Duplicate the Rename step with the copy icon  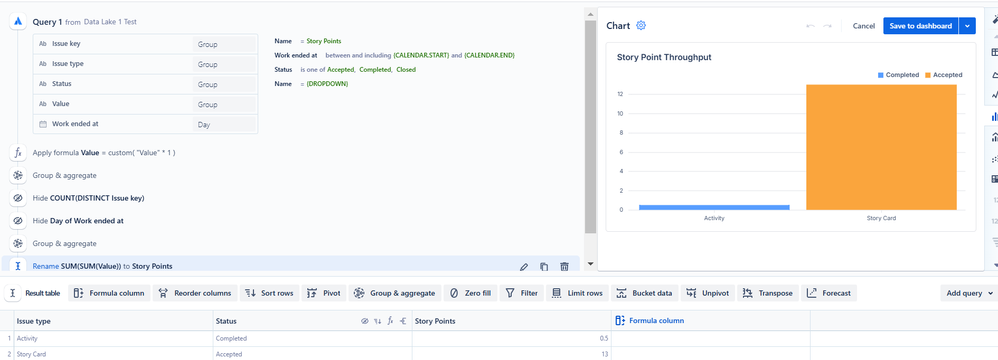[544, 267]
